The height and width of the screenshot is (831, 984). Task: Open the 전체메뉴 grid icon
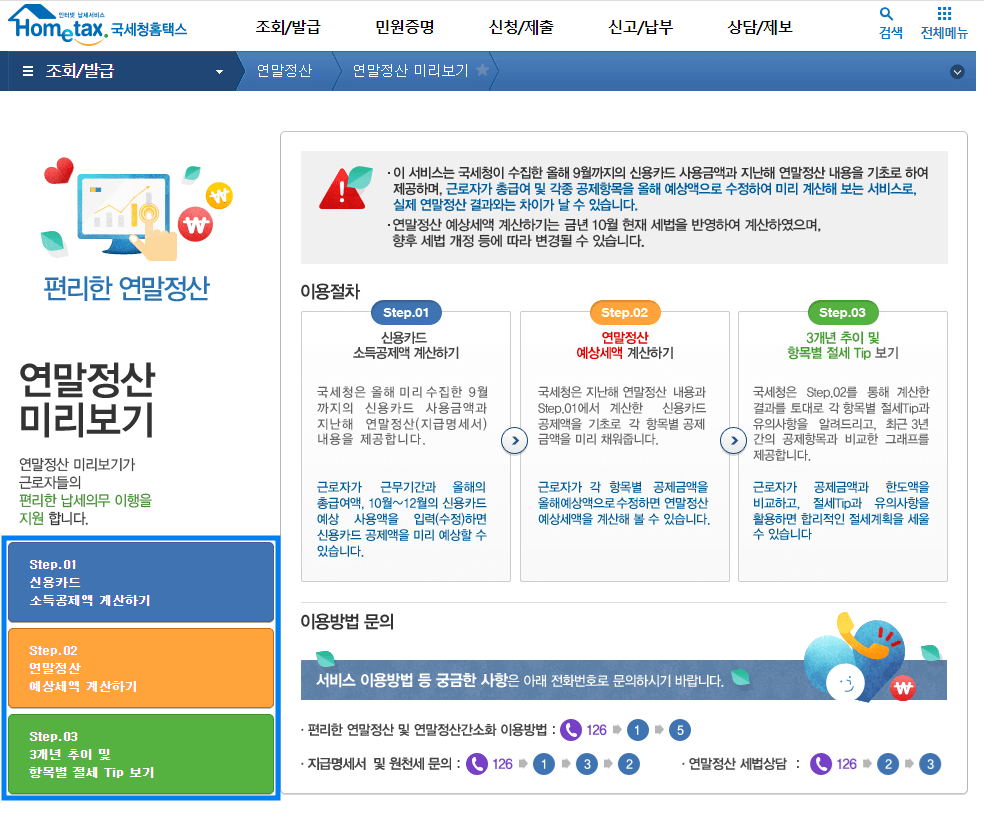point(943,12)
